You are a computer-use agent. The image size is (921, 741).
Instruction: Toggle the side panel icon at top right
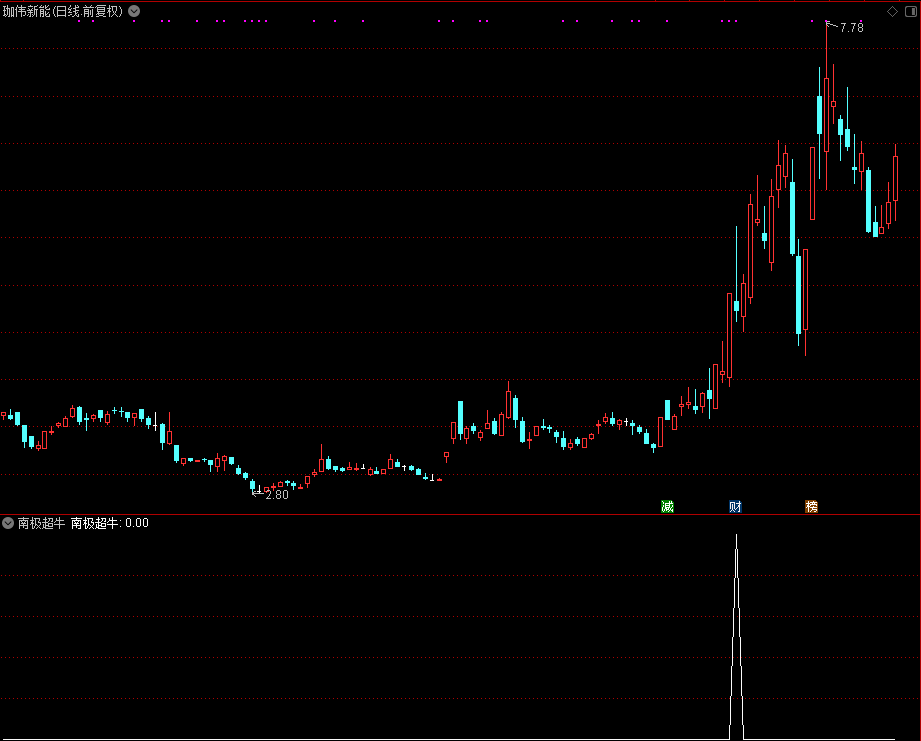pos(911,12)
